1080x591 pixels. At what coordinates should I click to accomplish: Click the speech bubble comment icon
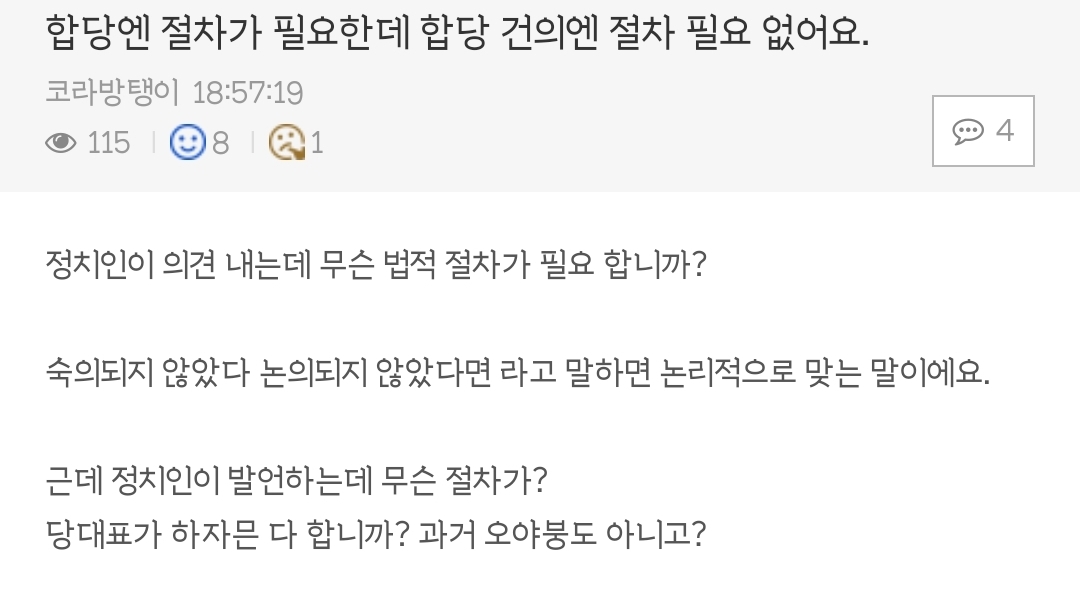click(968, 131)
